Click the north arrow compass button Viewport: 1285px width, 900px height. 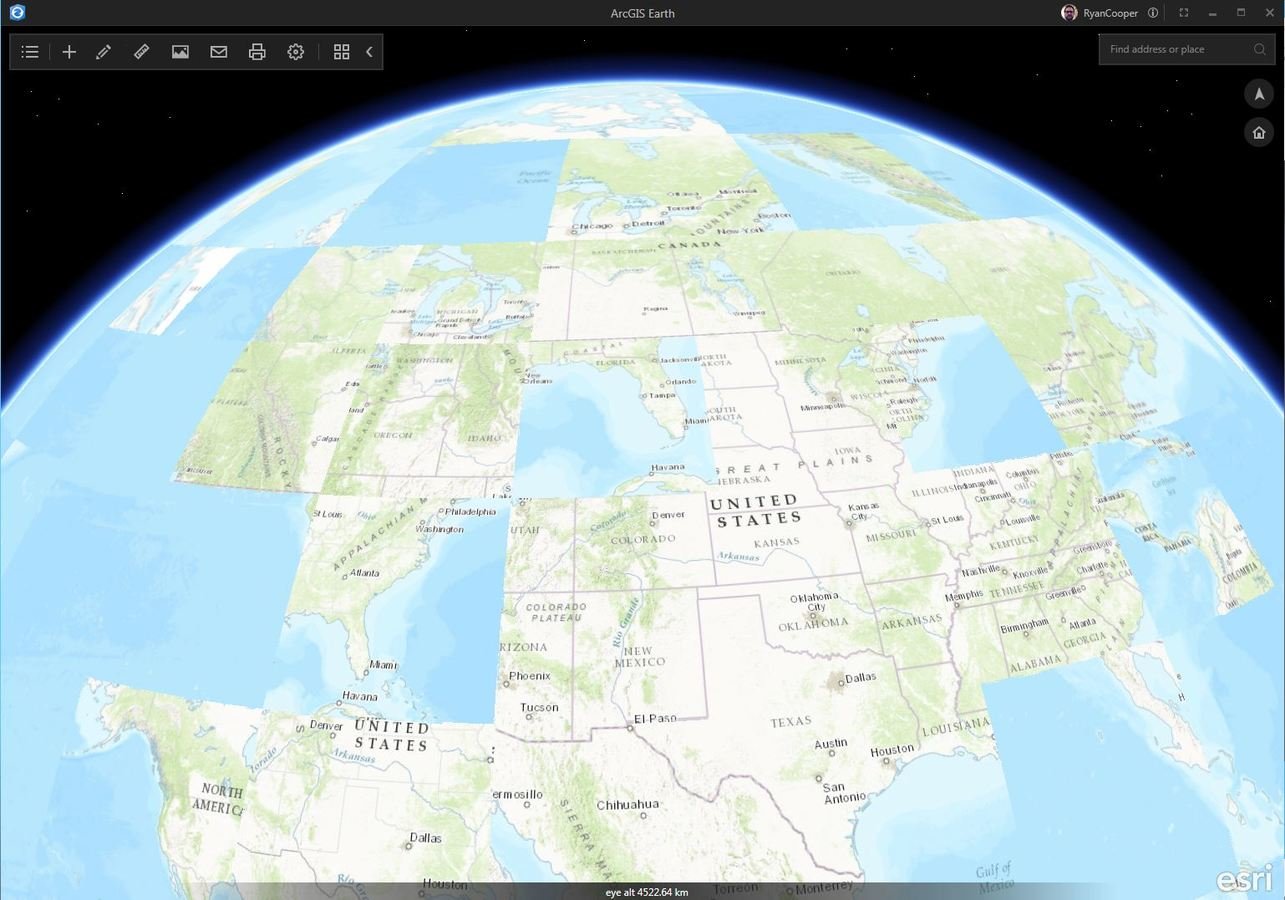(1259, 94)
